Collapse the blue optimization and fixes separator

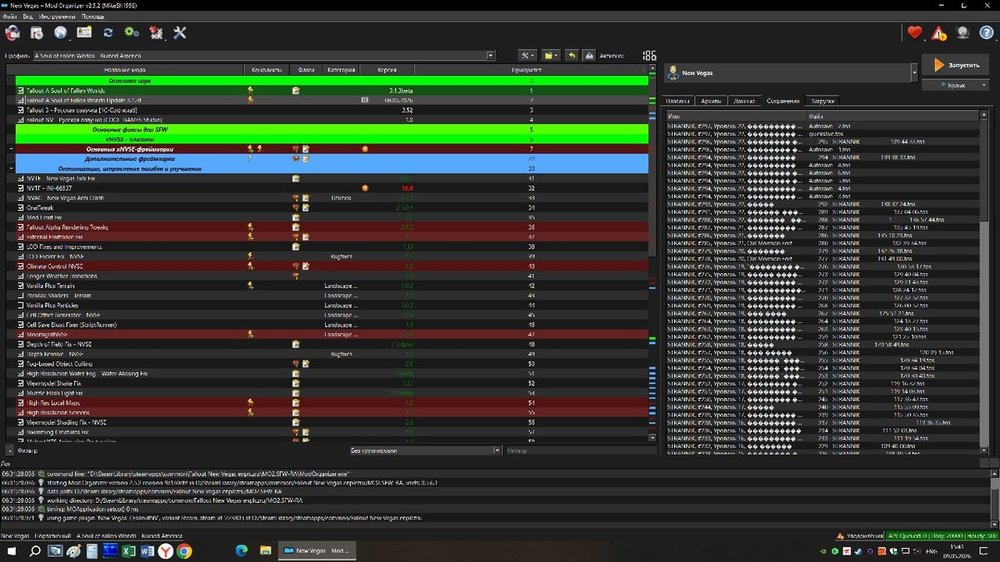point(11,168)
